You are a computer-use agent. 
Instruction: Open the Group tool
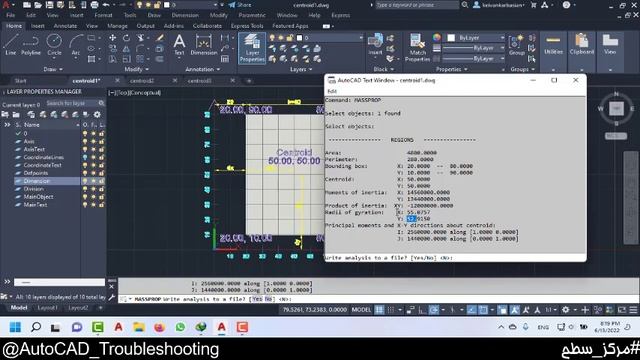pyautogui.click(x=516, y=45)
